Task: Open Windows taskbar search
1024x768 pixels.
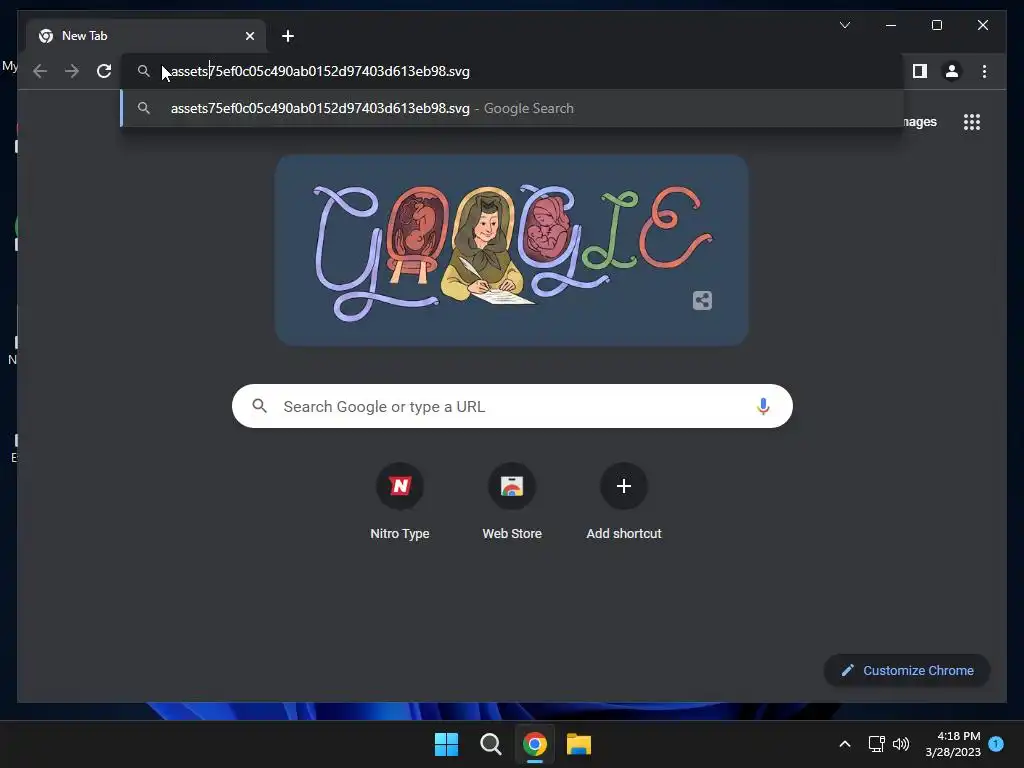Action: coord(490,744)
